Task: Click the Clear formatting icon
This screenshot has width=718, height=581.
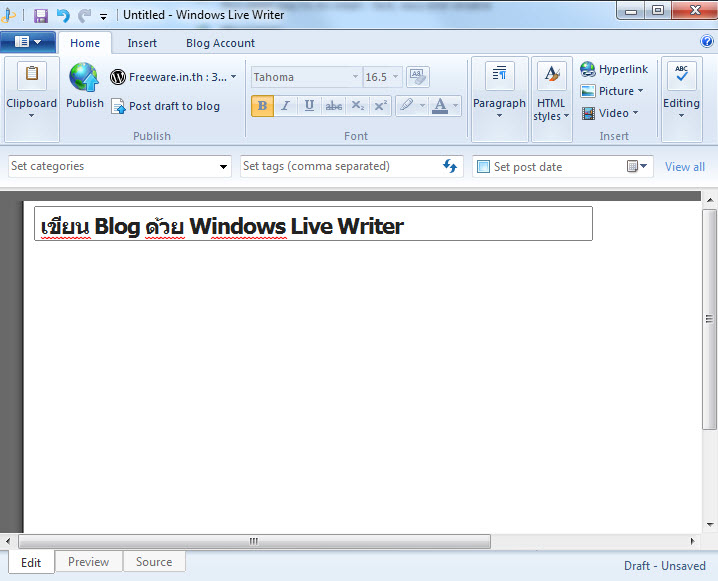Action: coord(417,77)
